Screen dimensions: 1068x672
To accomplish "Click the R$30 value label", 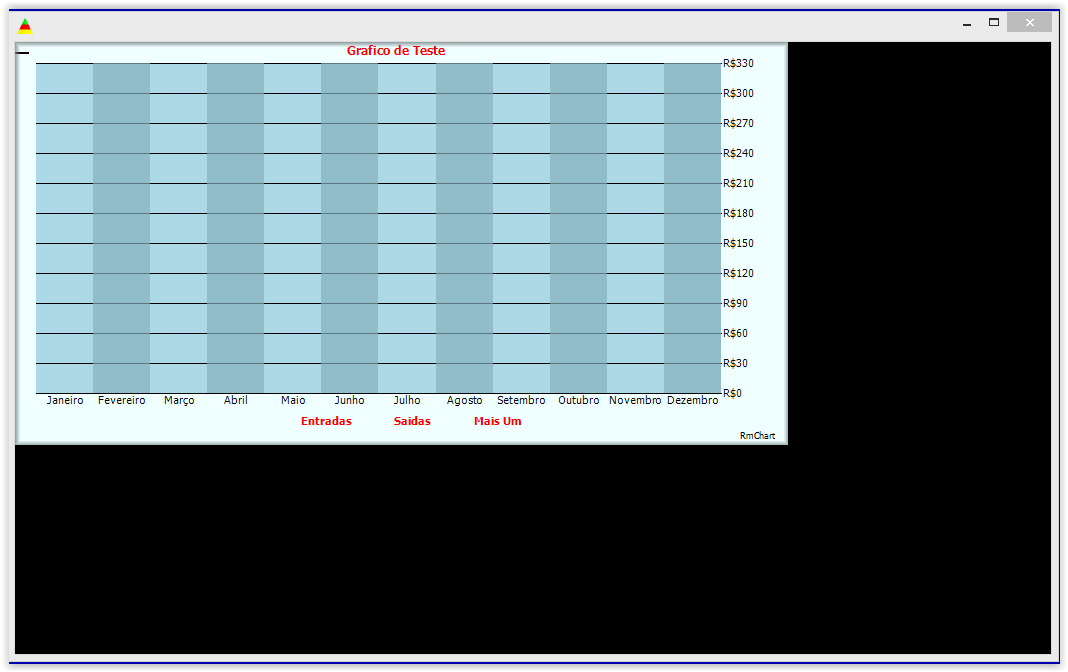I will click(x=736, y=363).
